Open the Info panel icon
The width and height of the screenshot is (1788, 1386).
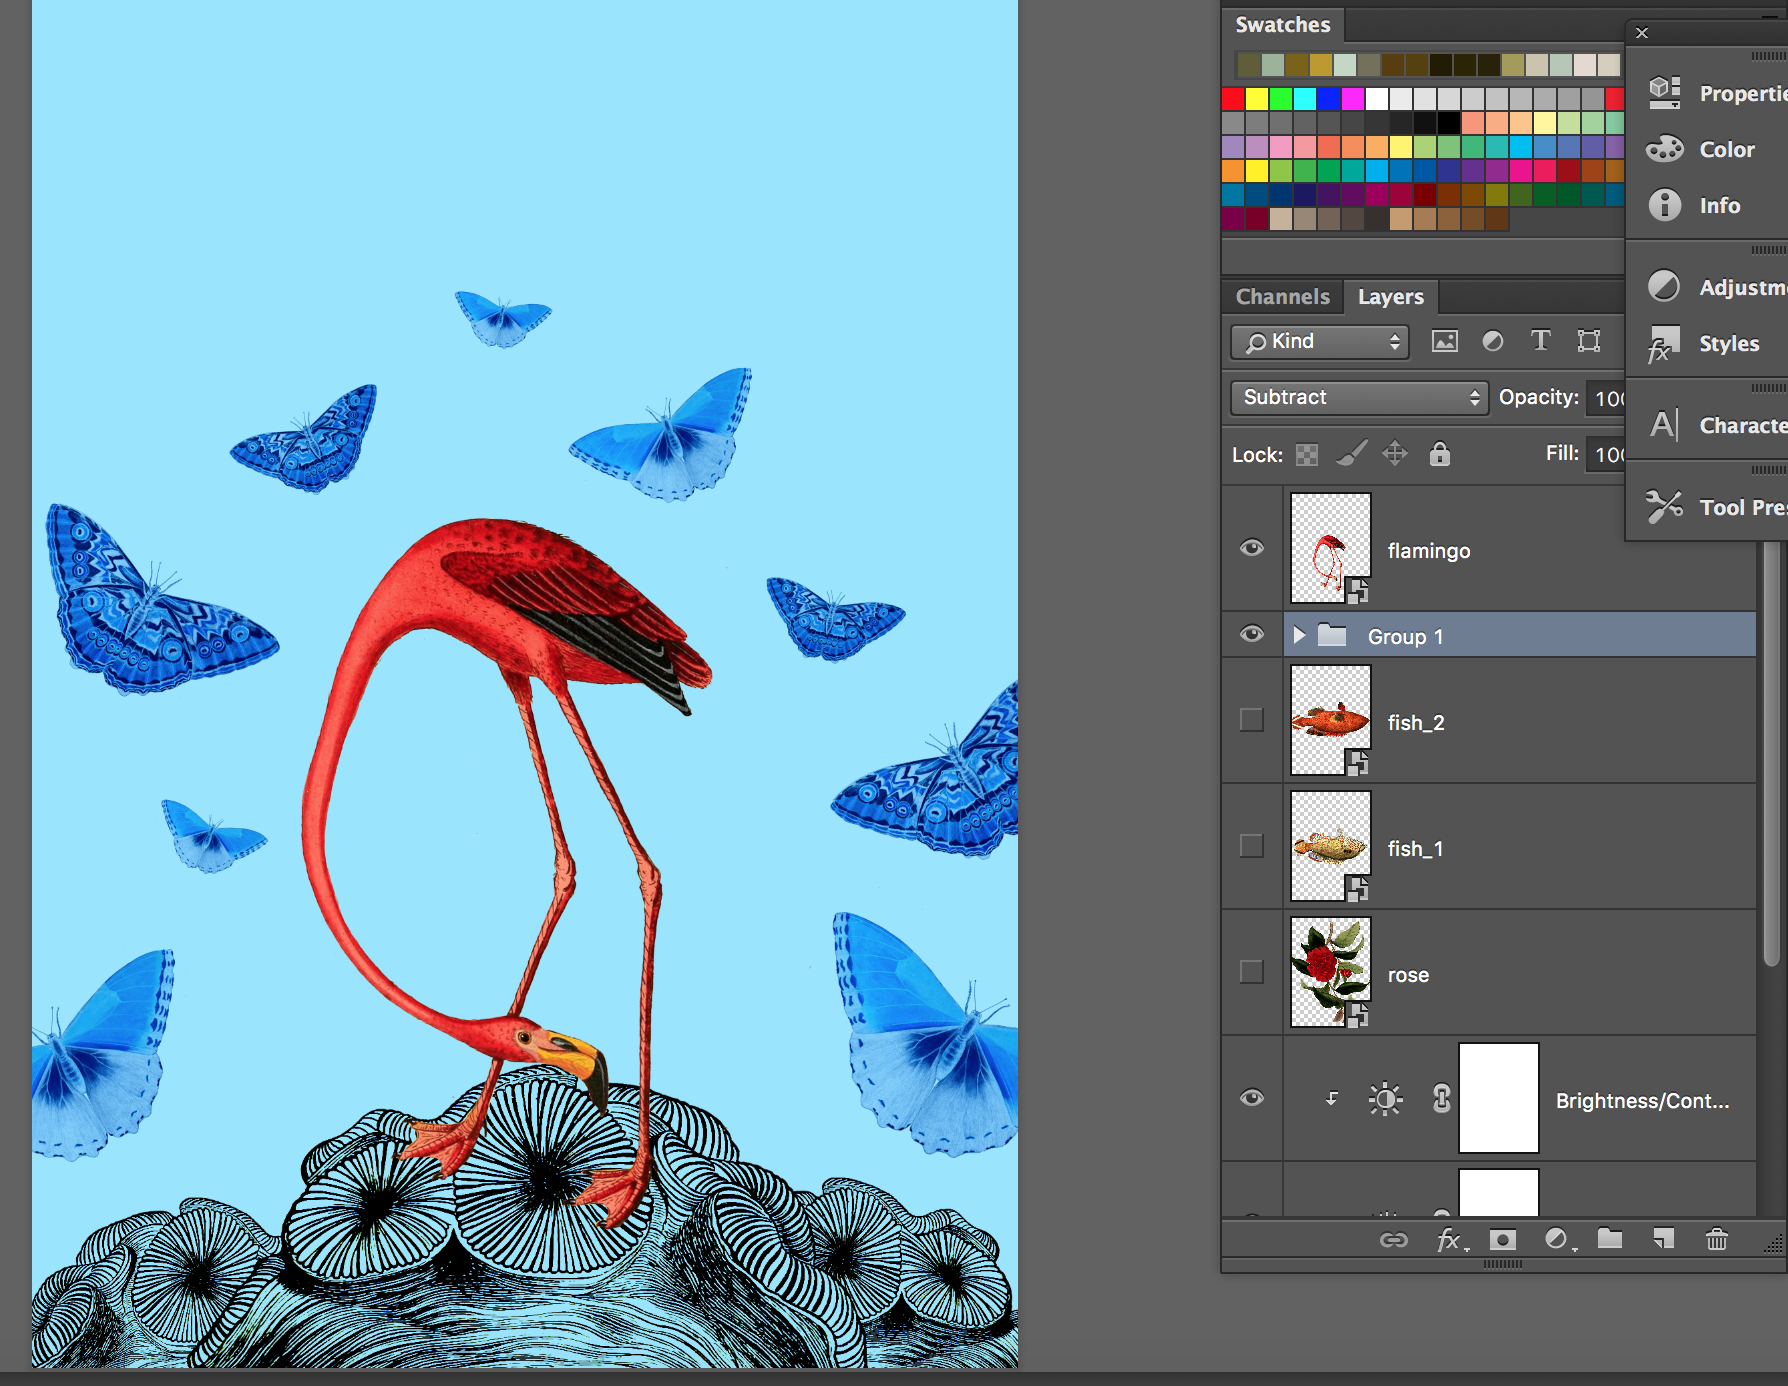[x=1665, y=205]
